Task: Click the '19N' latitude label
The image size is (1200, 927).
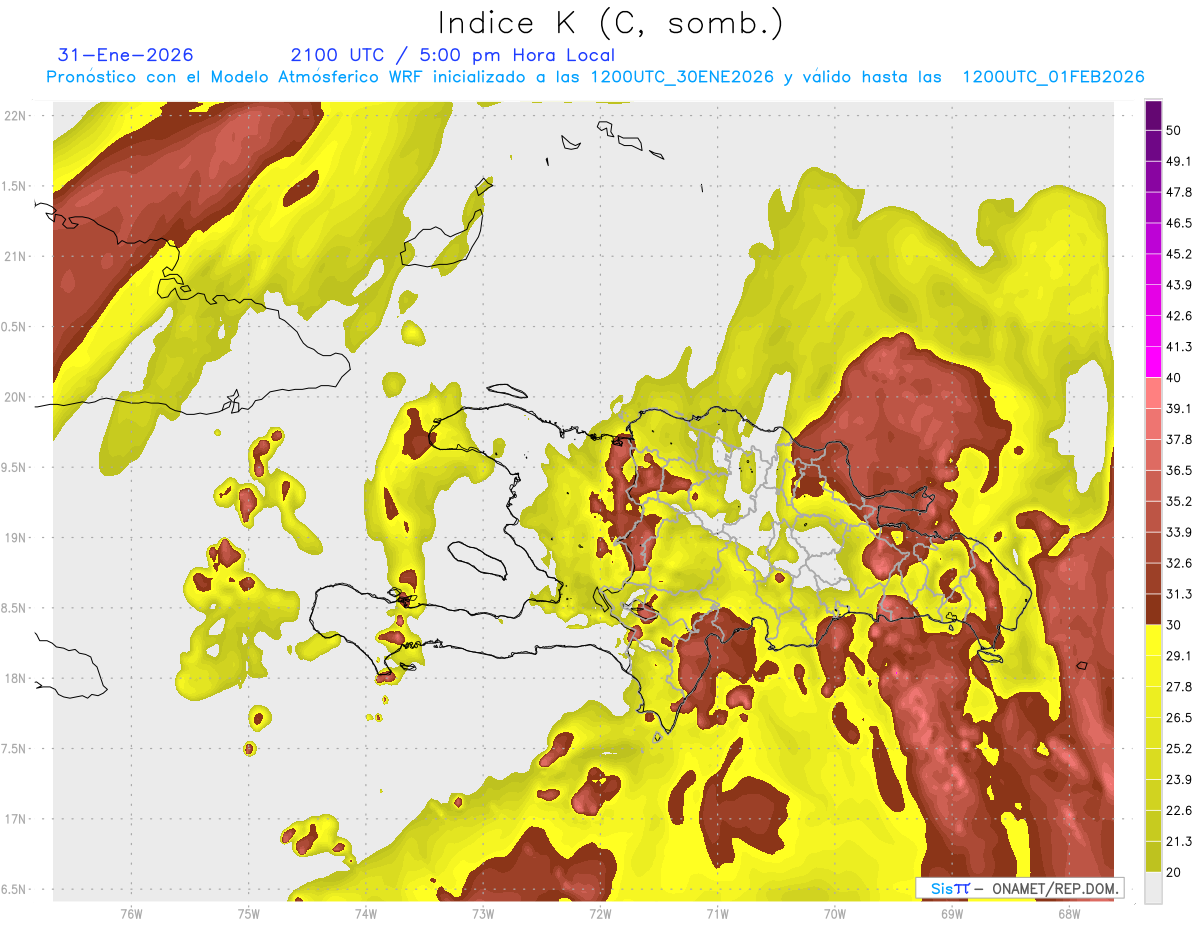Action: (x=15, y=537)
